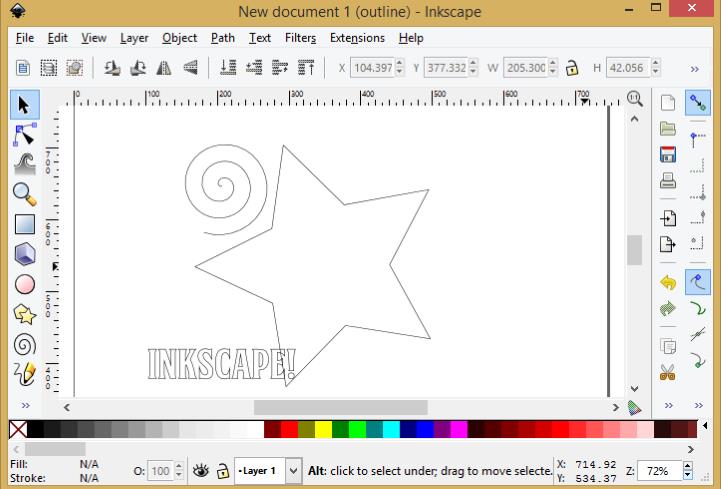Toggle enable snapping button
The width and height of the screenshot is (721, 489).
698,102
